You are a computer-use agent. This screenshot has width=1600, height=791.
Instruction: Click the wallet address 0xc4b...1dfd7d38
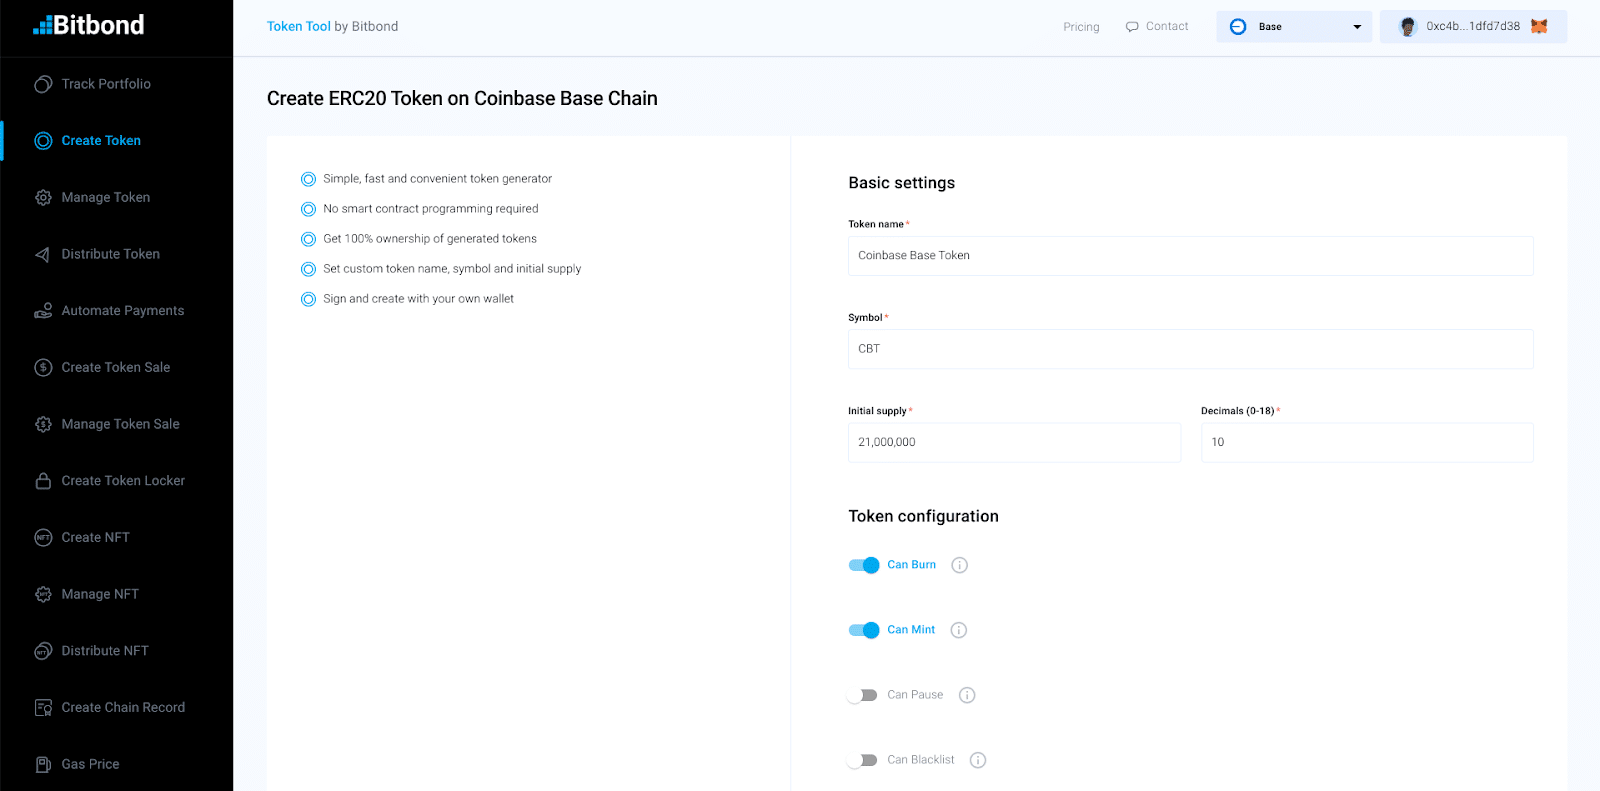tap(1473, 27)
